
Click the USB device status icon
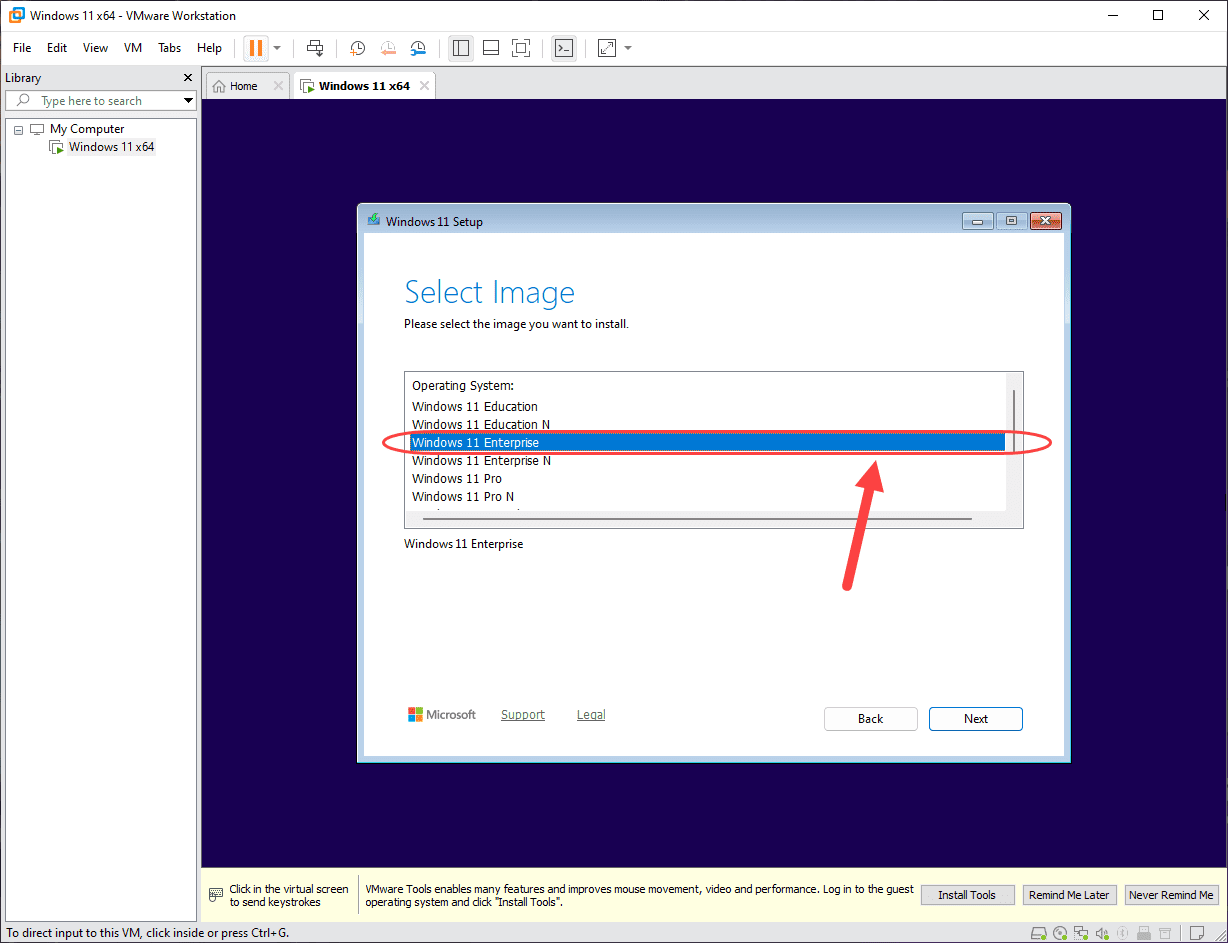click(x=1144, y=933)
